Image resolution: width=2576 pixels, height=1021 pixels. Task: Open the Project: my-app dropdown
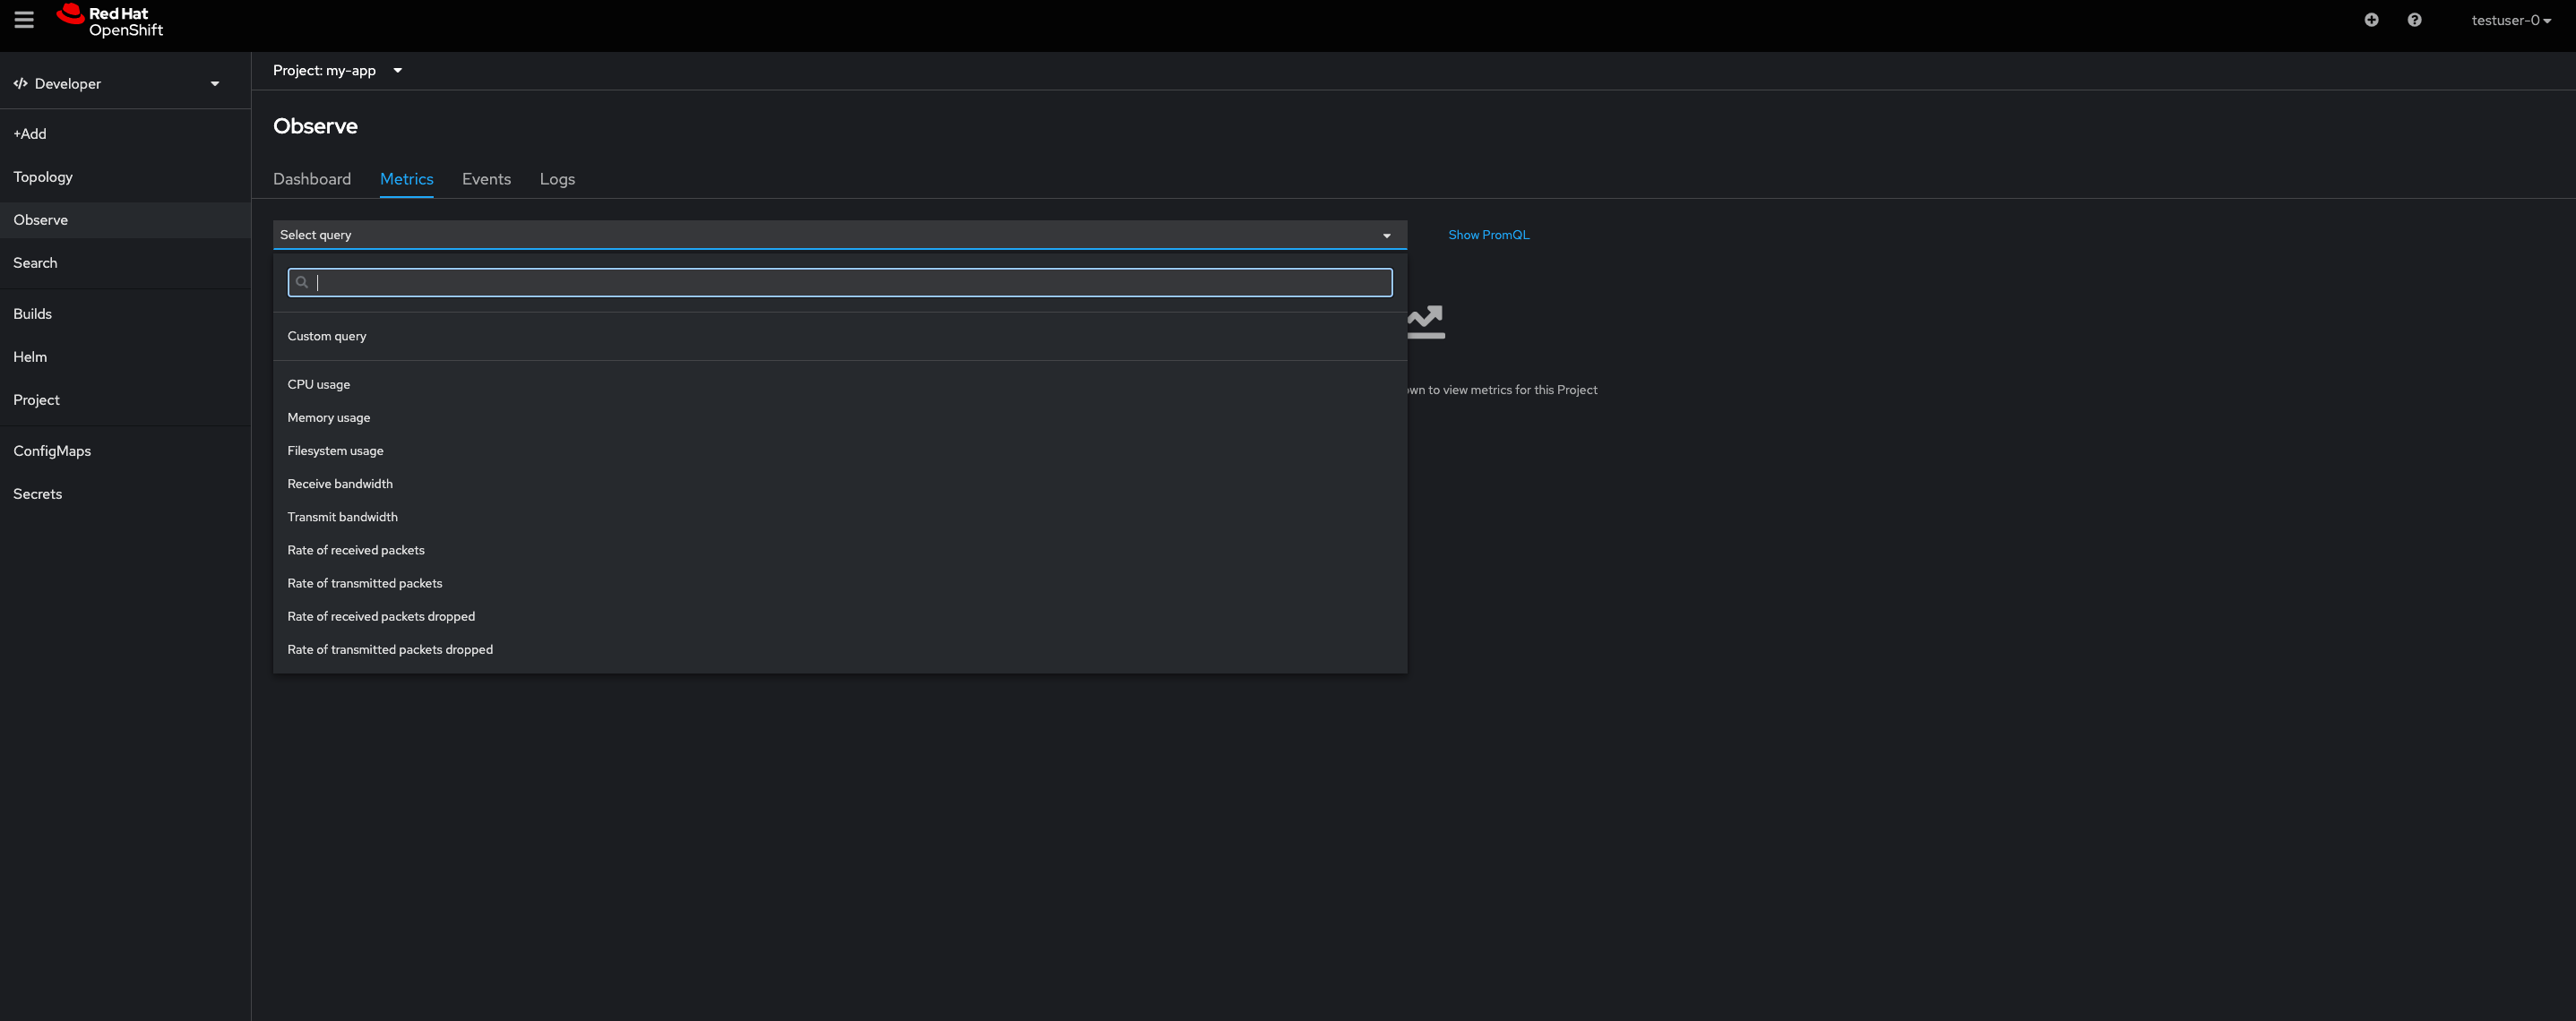point(337,70)
